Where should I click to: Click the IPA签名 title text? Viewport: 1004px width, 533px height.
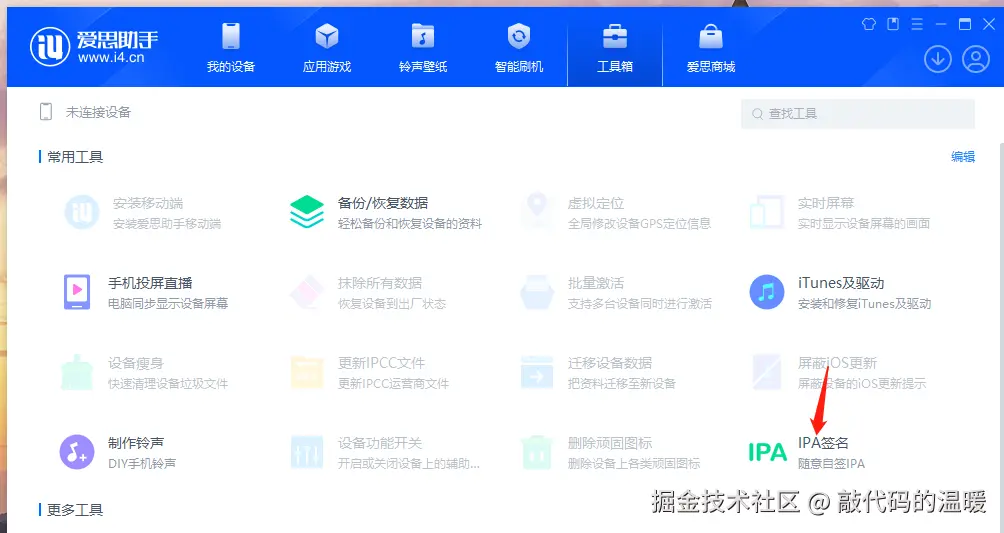coord(823,443)
